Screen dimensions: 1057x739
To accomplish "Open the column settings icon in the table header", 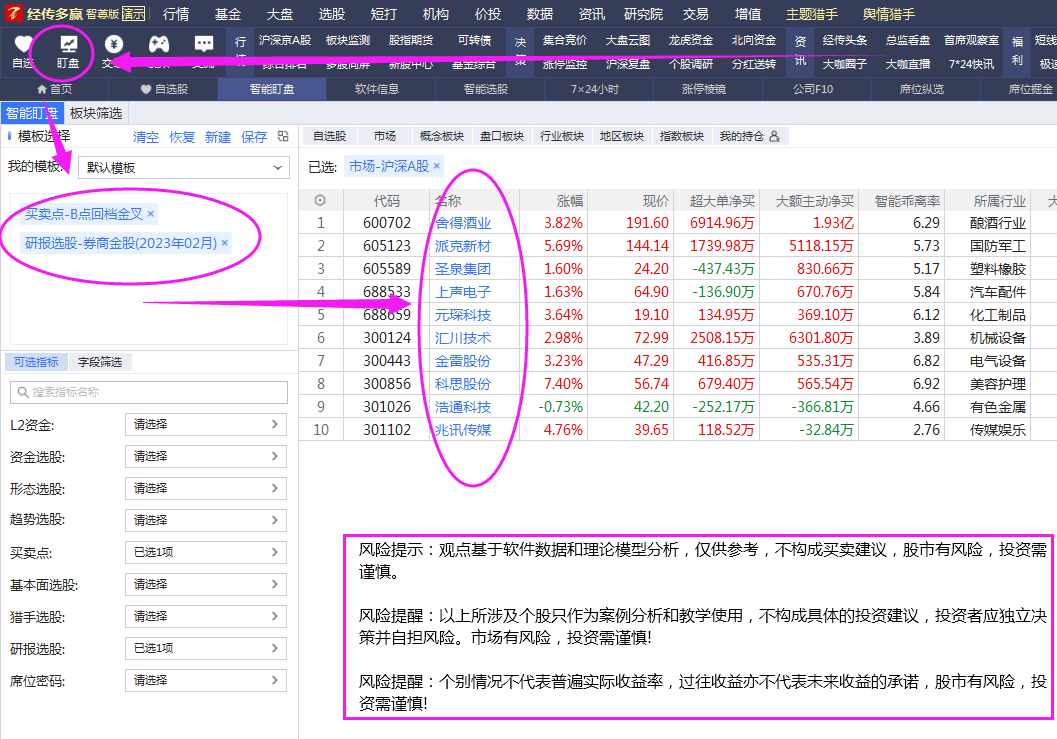I will [320, 200].
